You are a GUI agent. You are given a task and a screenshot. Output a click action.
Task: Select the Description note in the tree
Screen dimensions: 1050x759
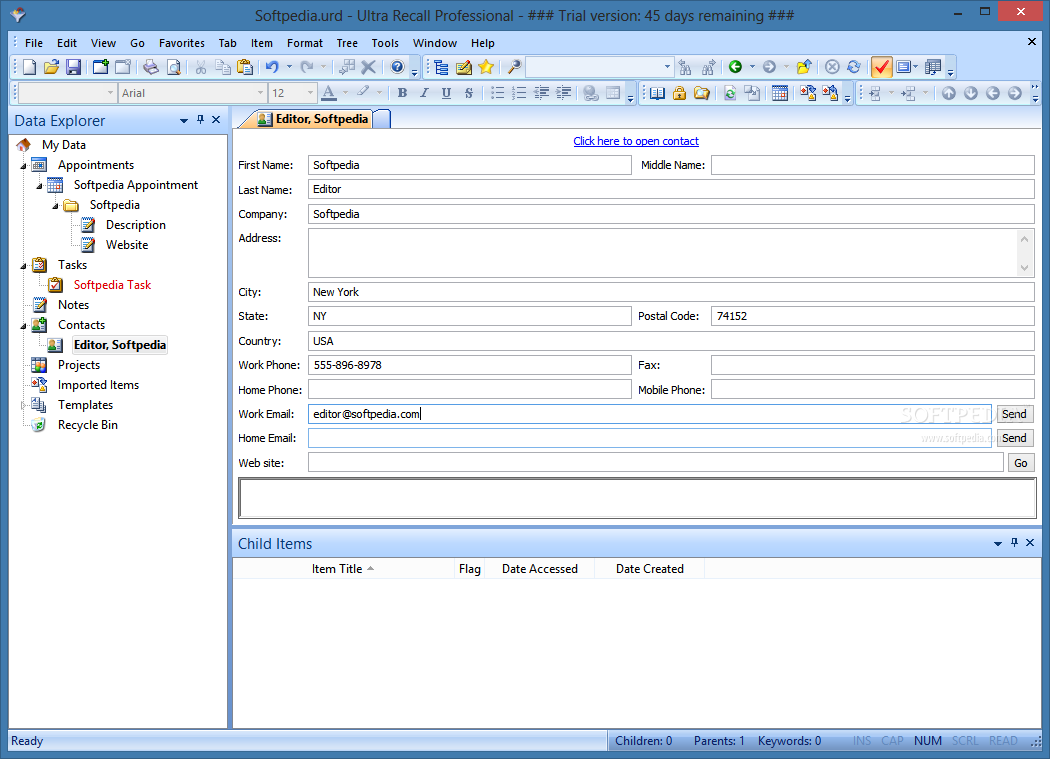coord(135,225)
